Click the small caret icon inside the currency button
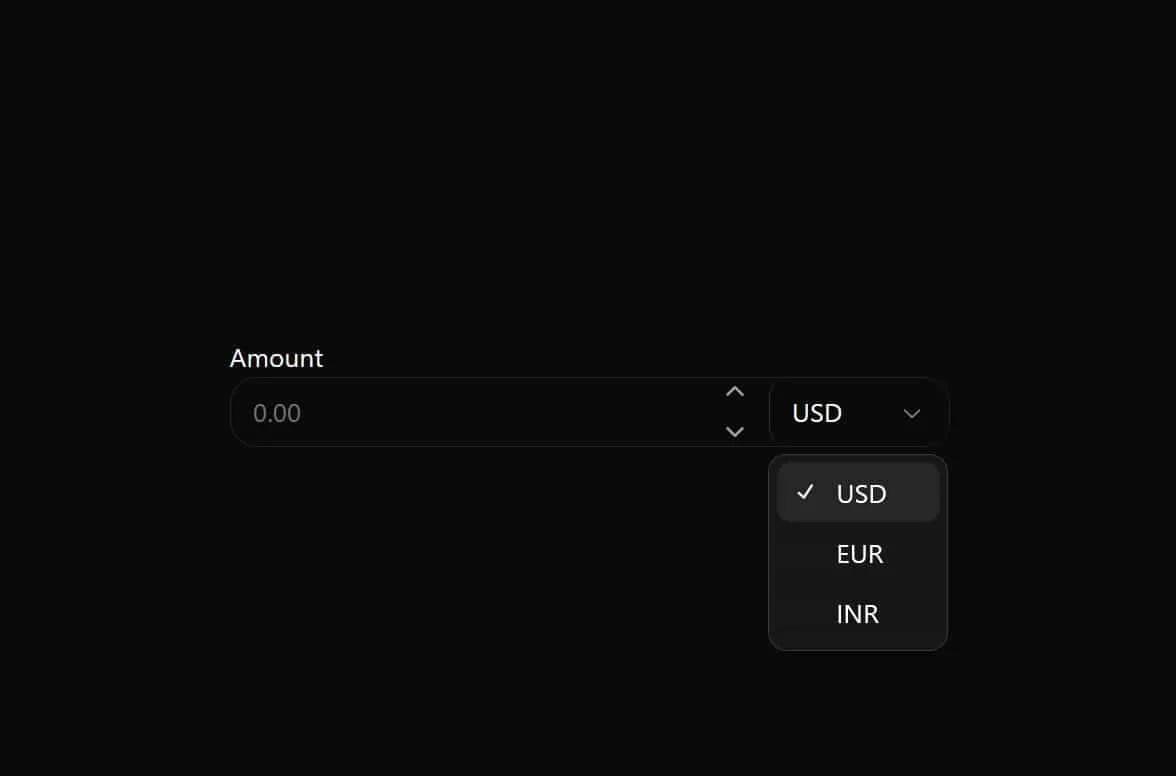Screen dimensions: 1176x776 [x=911, y=413]
